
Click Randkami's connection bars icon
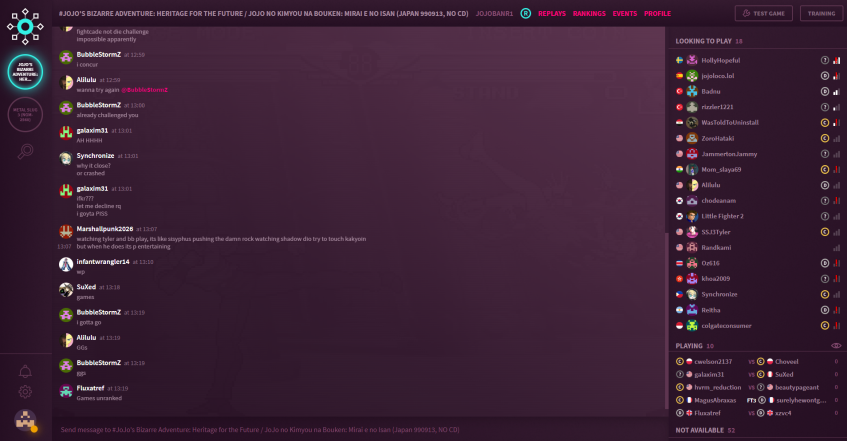point(836,248)
